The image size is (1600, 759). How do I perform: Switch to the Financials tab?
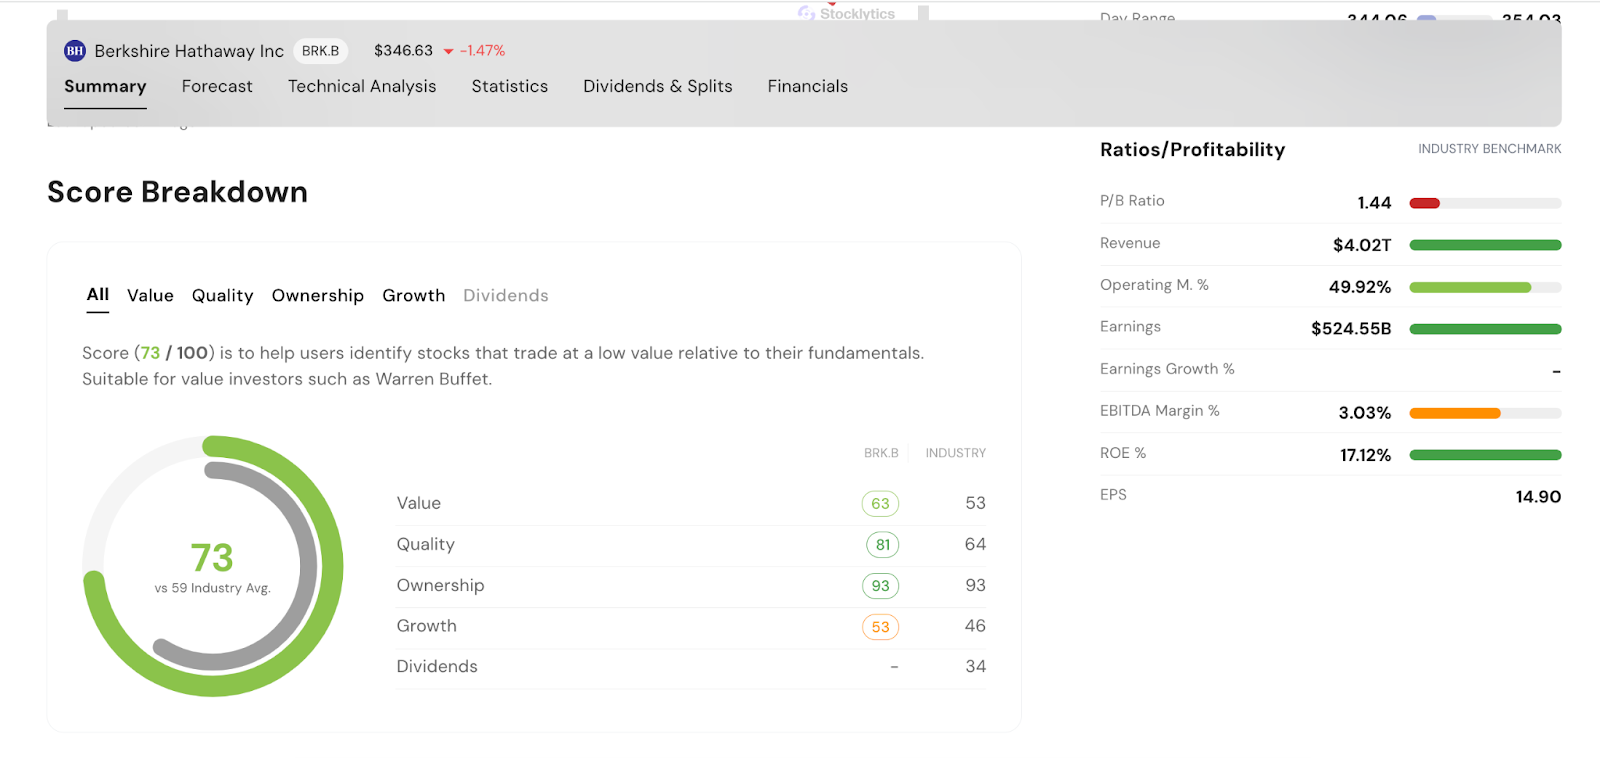click(808, 86)
